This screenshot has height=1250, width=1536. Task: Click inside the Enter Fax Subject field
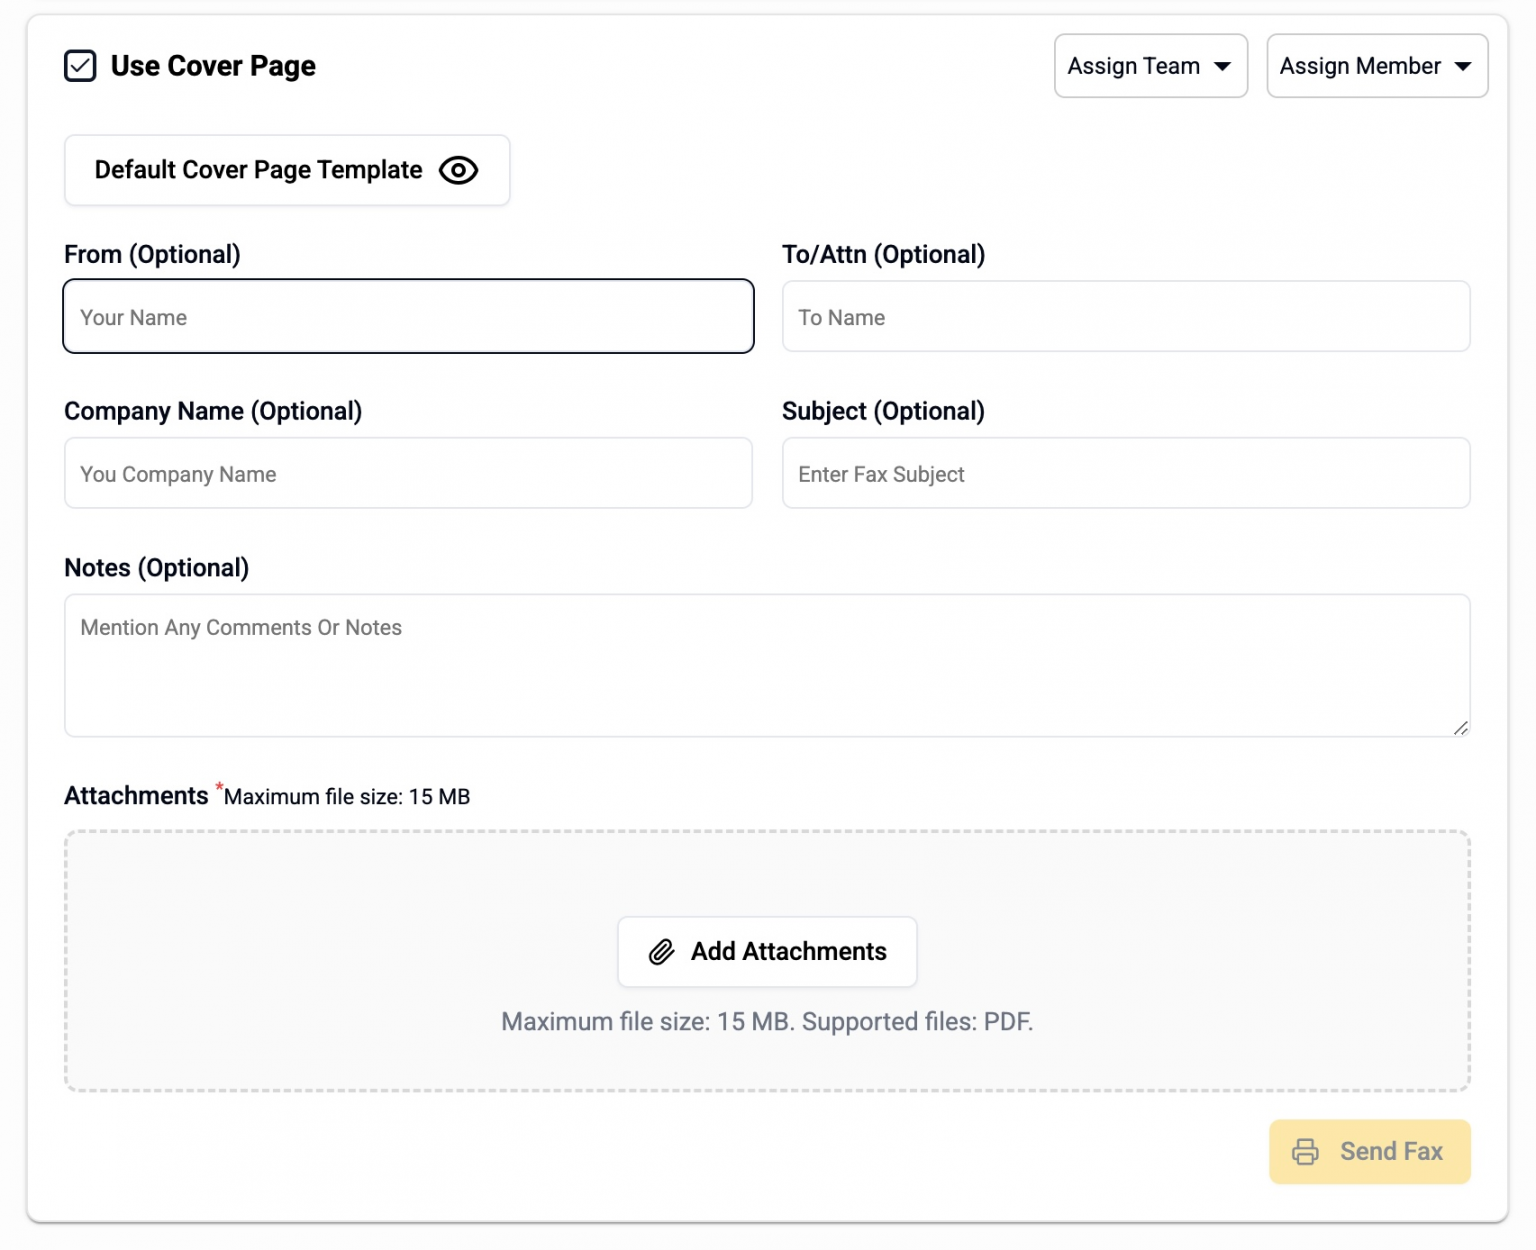click(1126, 474)
